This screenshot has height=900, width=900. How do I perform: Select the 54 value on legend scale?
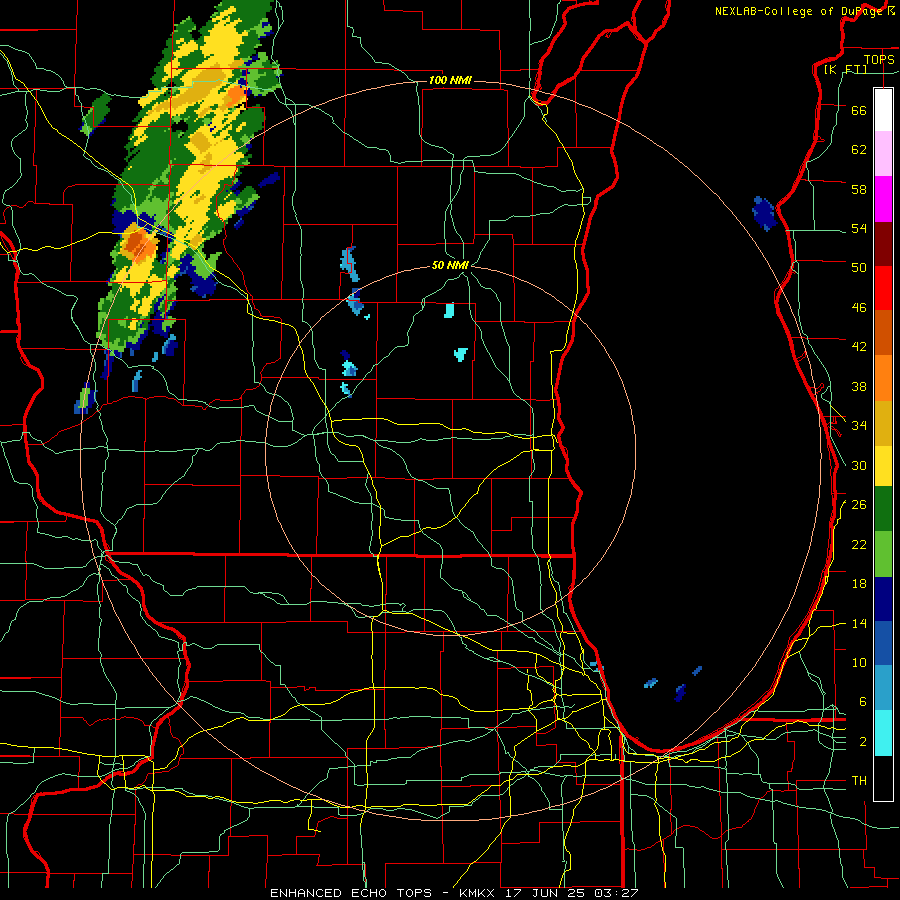(x=859, y=228)
